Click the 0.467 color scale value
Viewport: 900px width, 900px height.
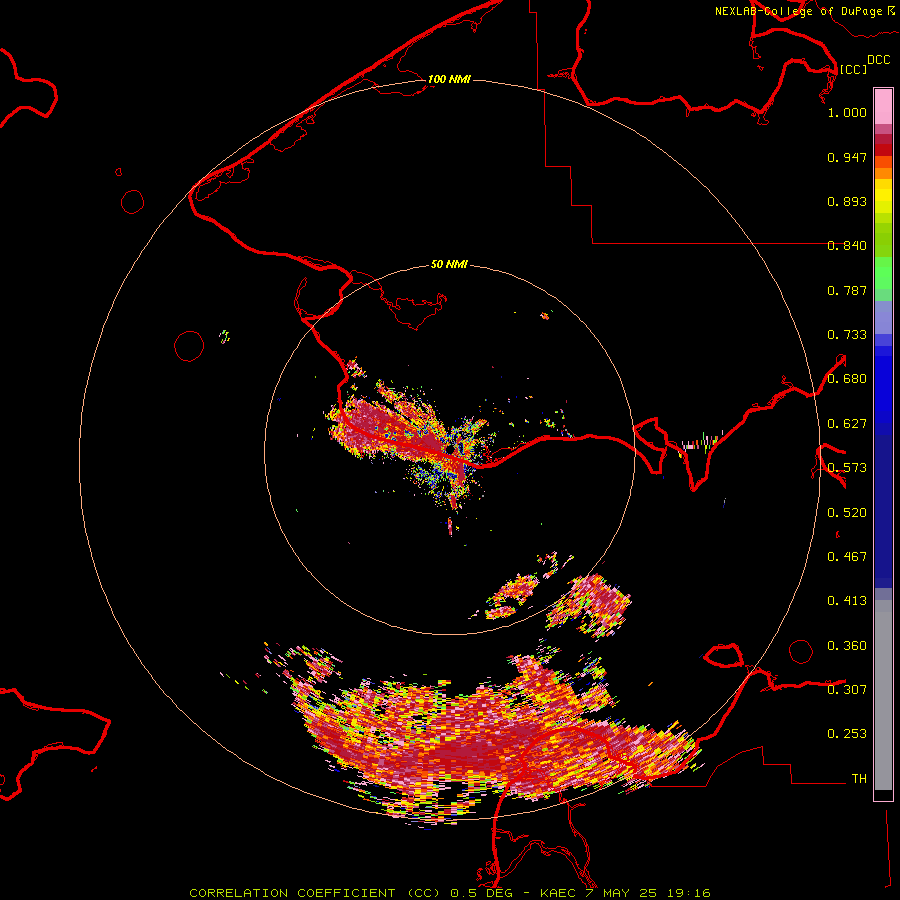click(x=847, y=557)
